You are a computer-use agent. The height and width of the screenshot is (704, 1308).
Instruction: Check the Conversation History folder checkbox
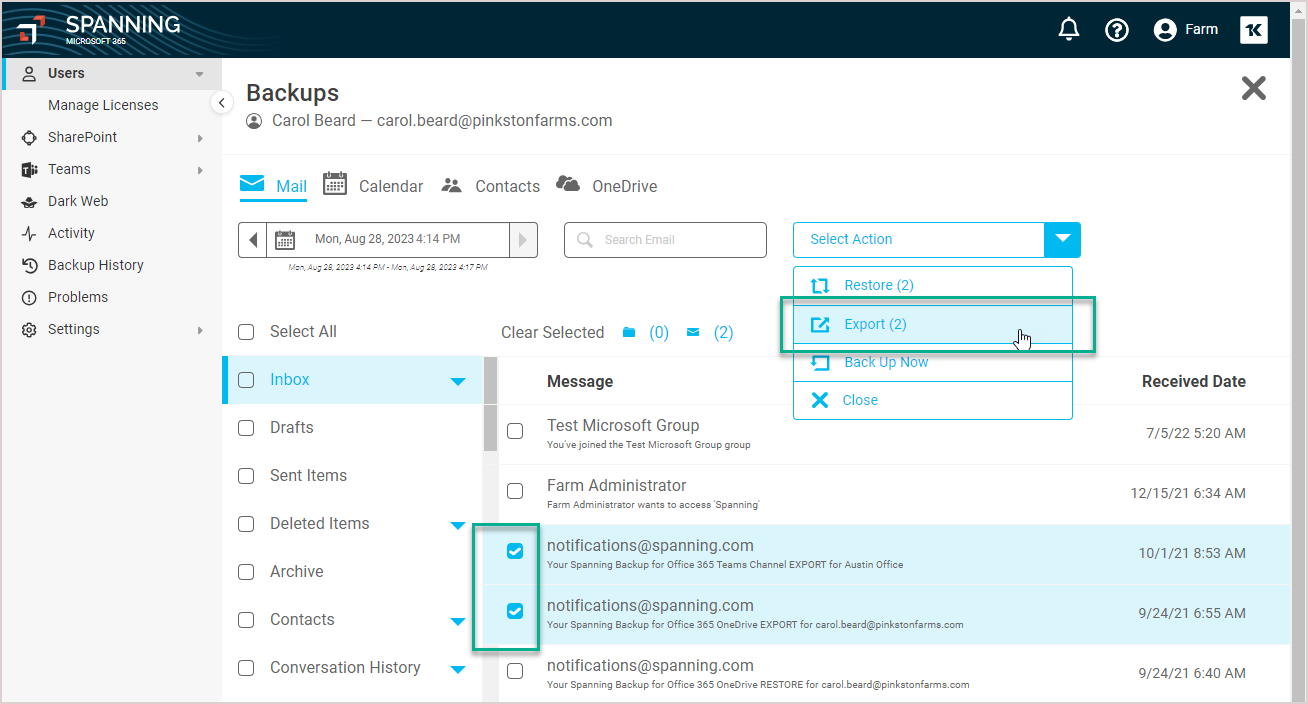(246, 668)
